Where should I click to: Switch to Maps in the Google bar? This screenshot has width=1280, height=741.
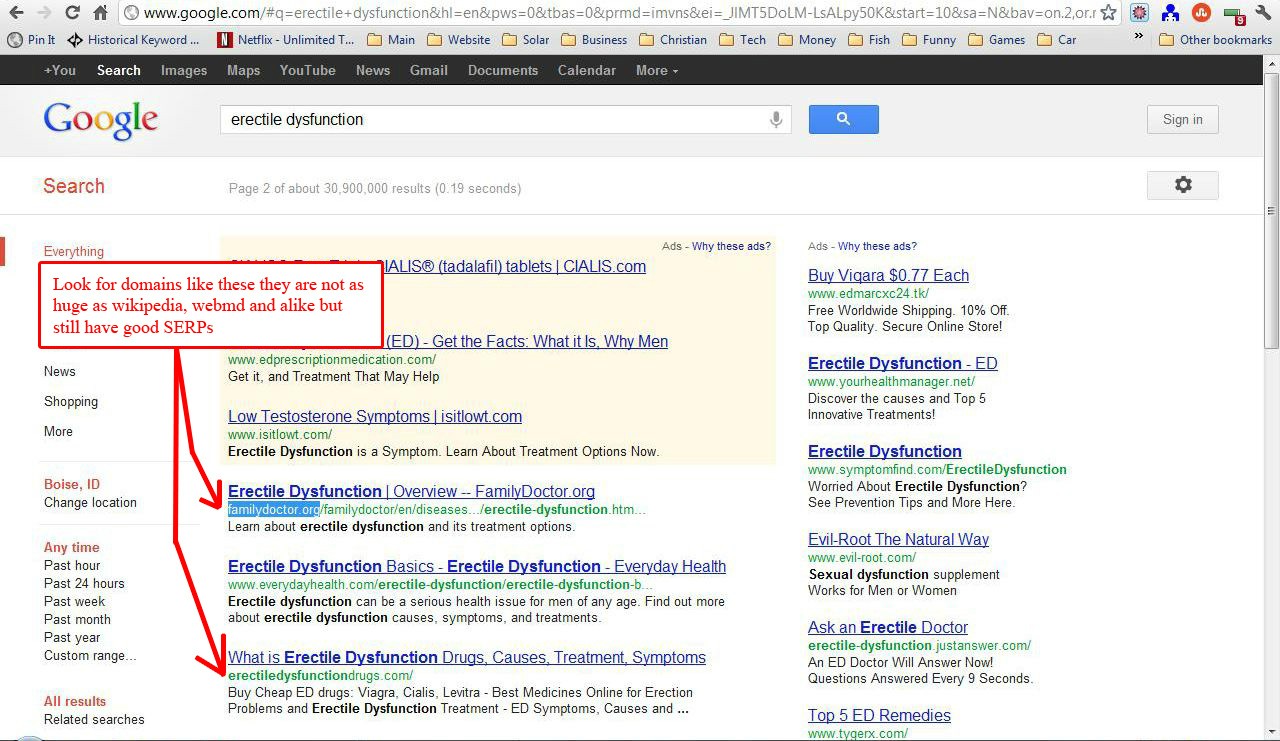[243, 70]
